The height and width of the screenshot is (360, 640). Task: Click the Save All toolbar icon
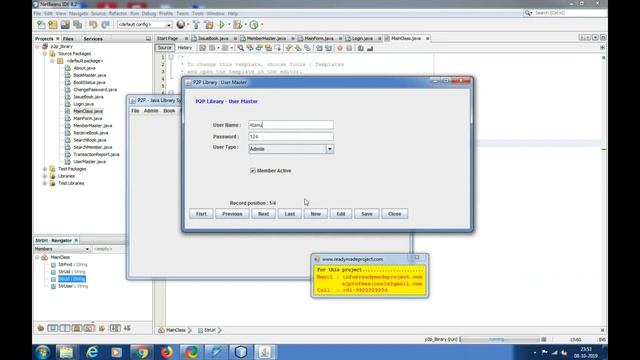click(x=78, y=24)
